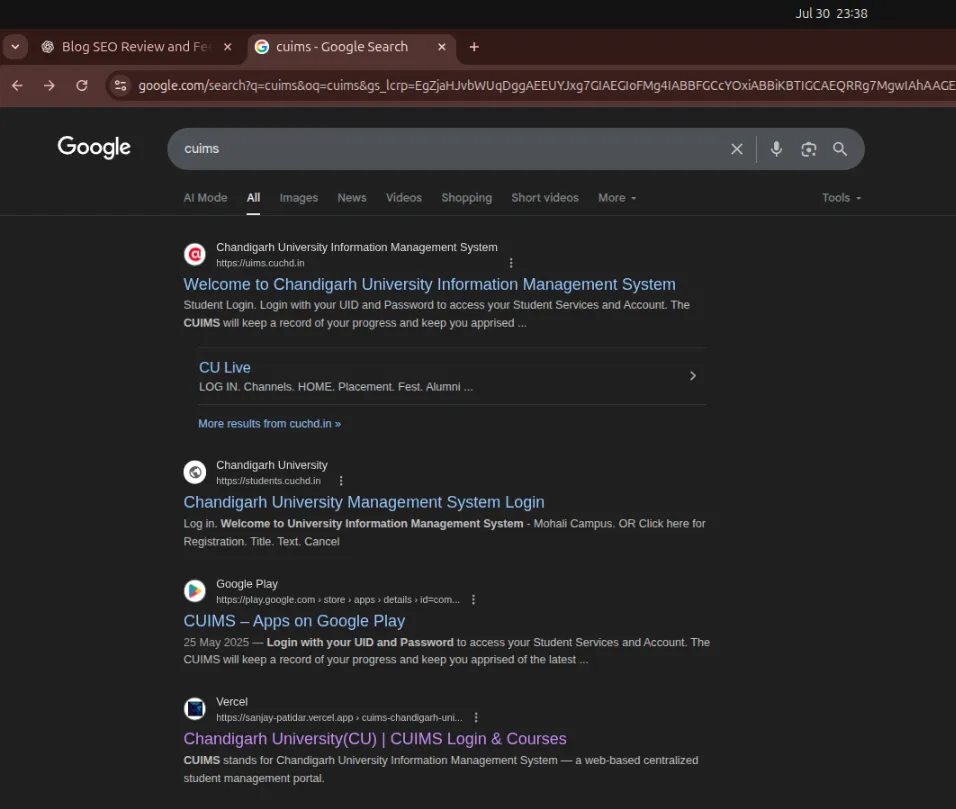Reload the Google search page
Screen dimensions: 956x809
[82, 85]
